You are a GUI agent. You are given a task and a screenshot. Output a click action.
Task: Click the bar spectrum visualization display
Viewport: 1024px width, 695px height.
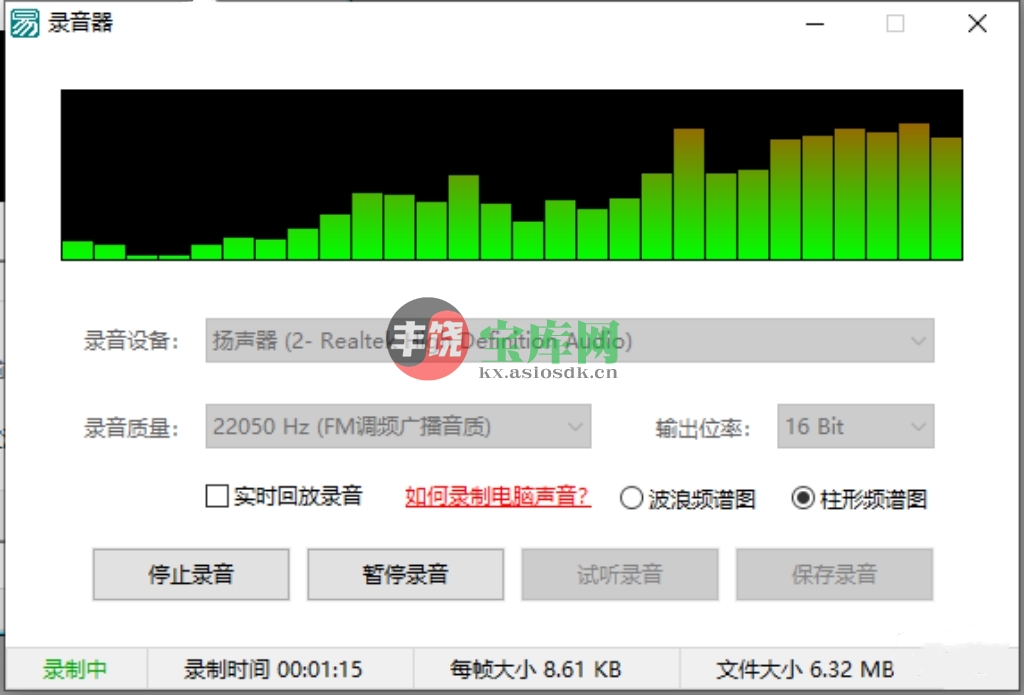[x=512, y=175]
